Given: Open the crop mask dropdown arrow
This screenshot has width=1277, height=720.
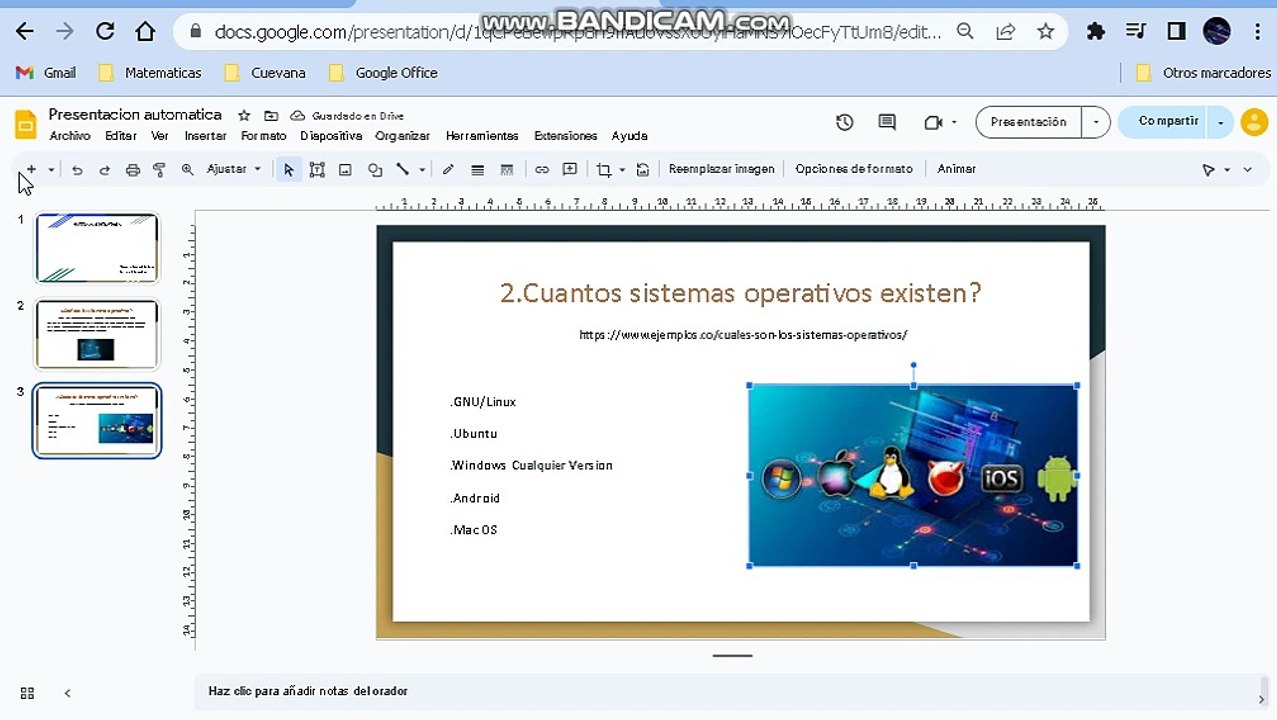Looking at the screenshot, I should [x=622, y=170].
